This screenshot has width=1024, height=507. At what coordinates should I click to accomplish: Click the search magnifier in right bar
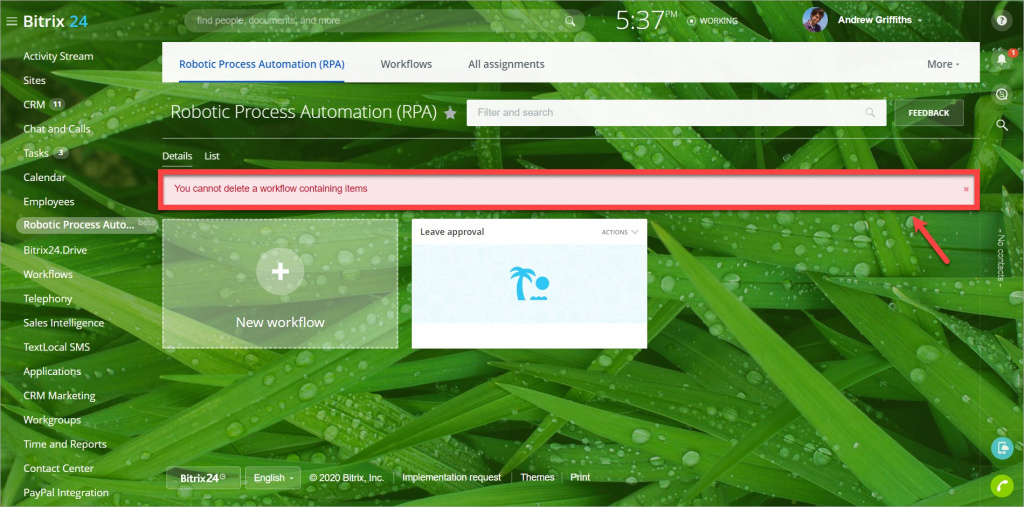point(1002,125)
